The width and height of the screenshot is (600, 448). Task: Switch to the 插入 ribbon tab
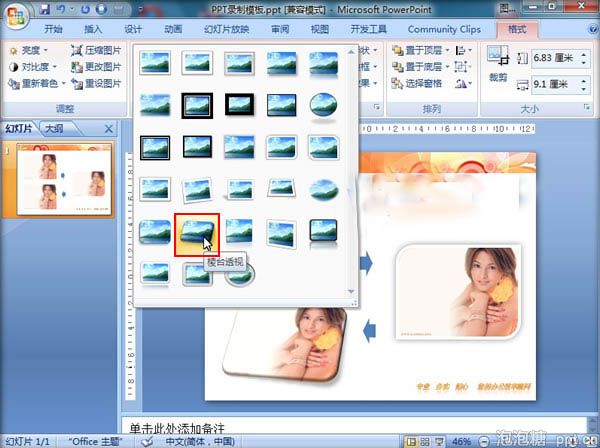(x=93, y=29)
